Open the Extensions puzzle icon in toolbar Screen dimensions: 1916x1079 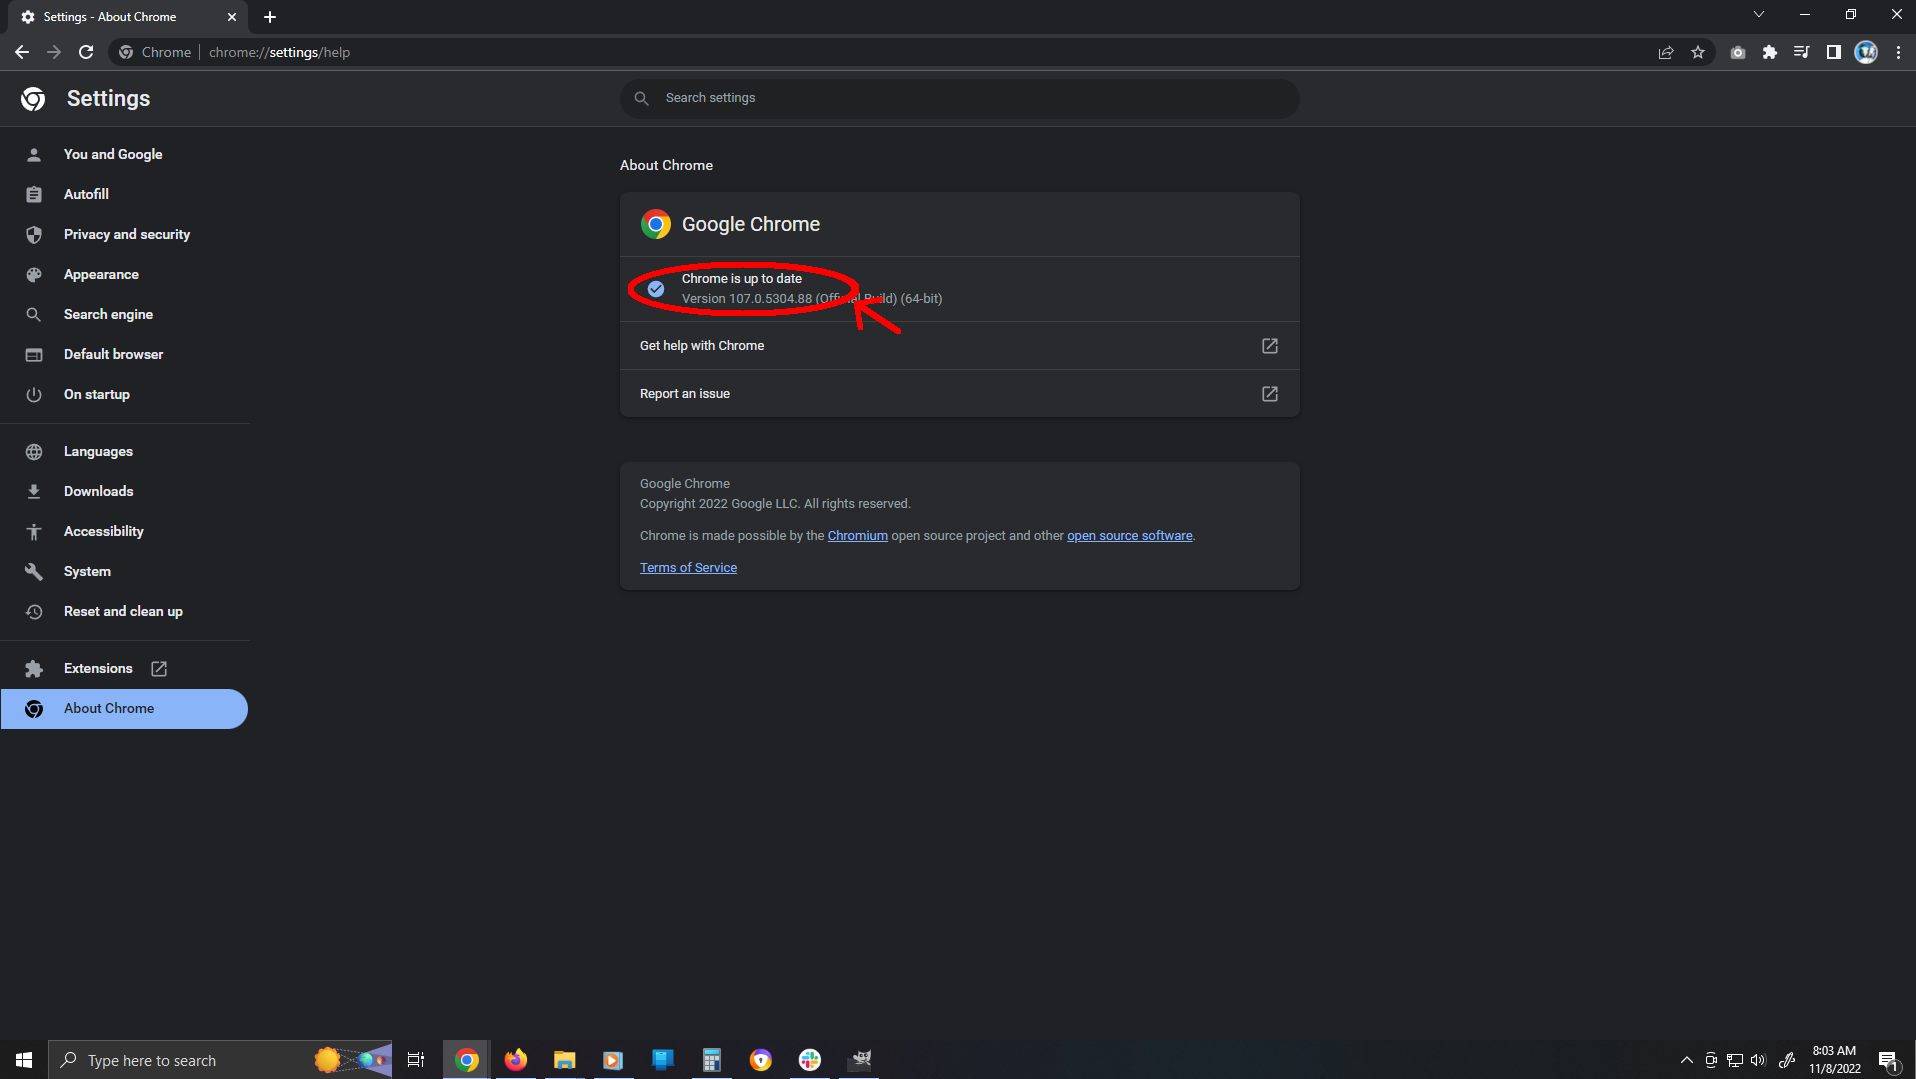[x=1770, y=52]
